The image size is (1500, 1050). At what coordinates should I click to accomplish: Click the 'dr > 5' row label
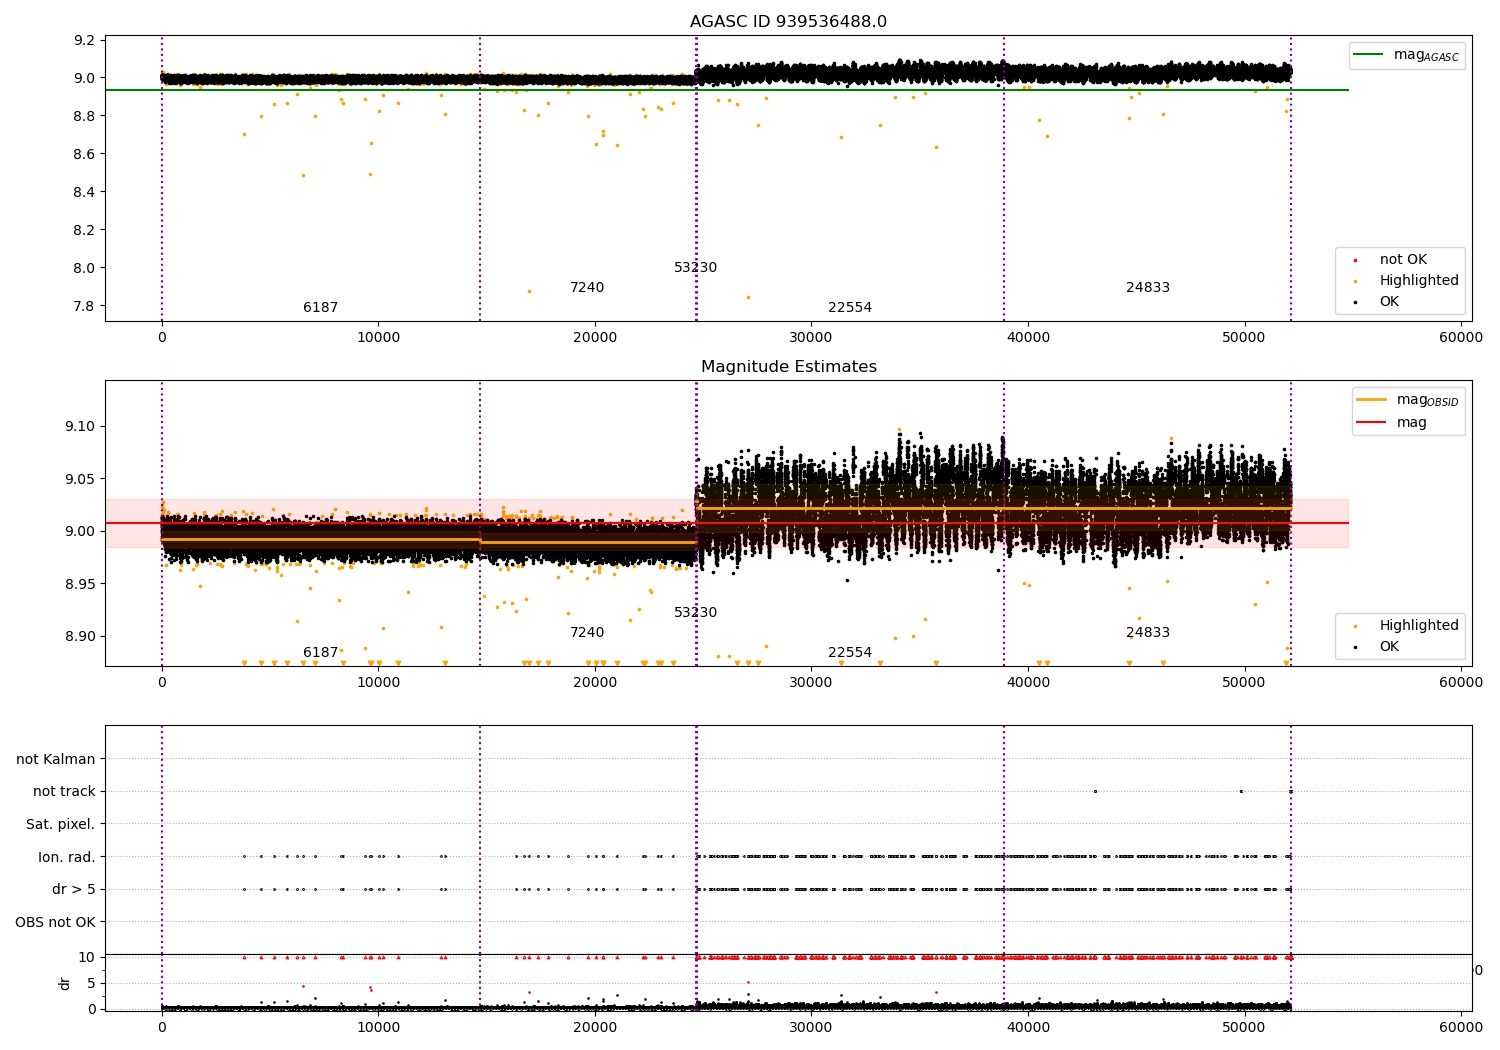pyautogui.click(x=74, y=890)
